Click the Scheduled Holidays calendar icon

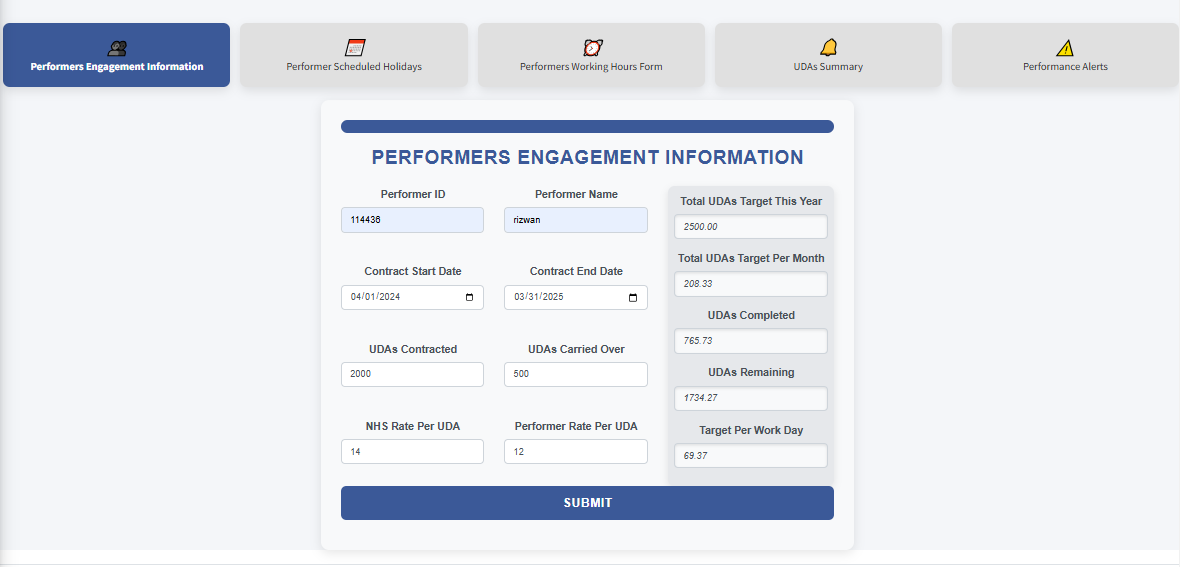point(355,47)
